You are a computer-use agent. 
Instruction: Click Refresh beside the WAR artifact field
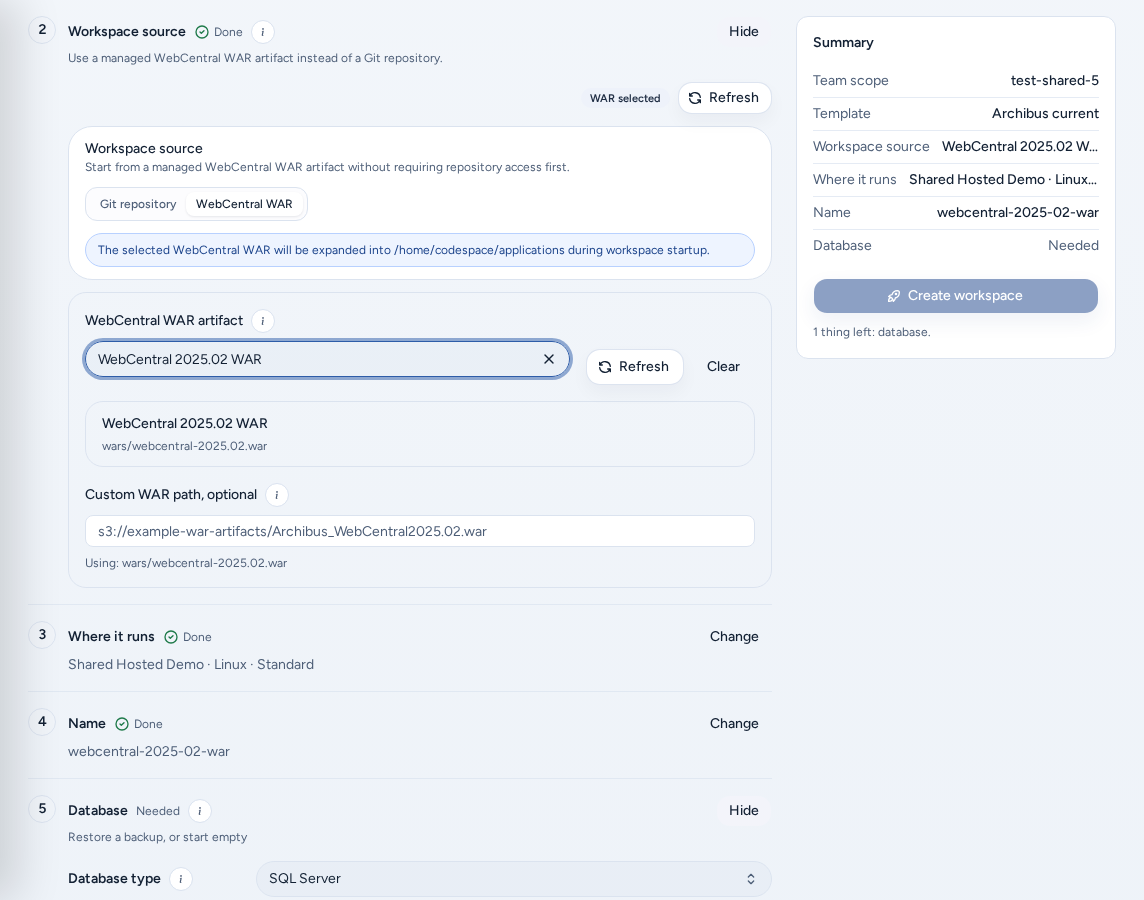pos(635,367)
